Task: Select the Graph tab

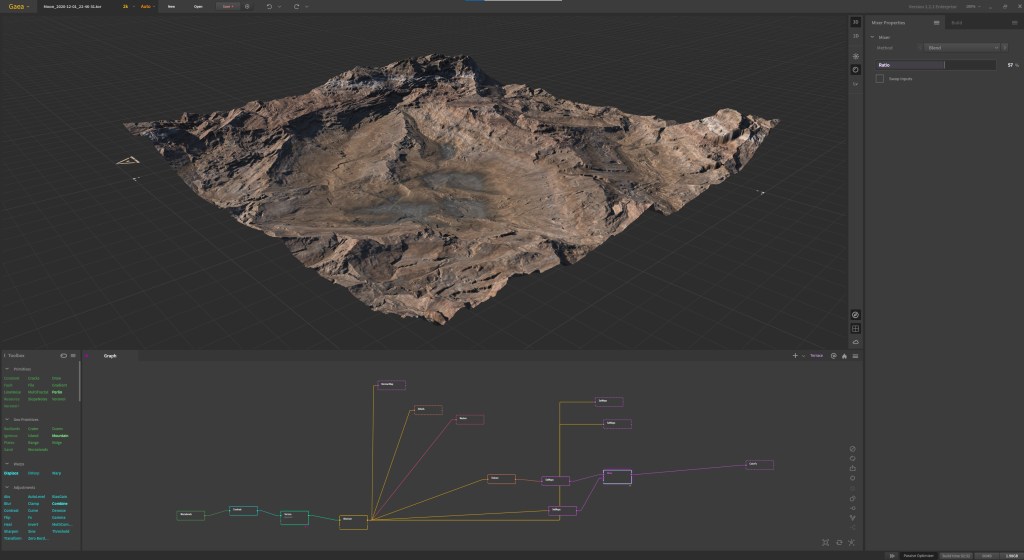Action: (110, 355)
